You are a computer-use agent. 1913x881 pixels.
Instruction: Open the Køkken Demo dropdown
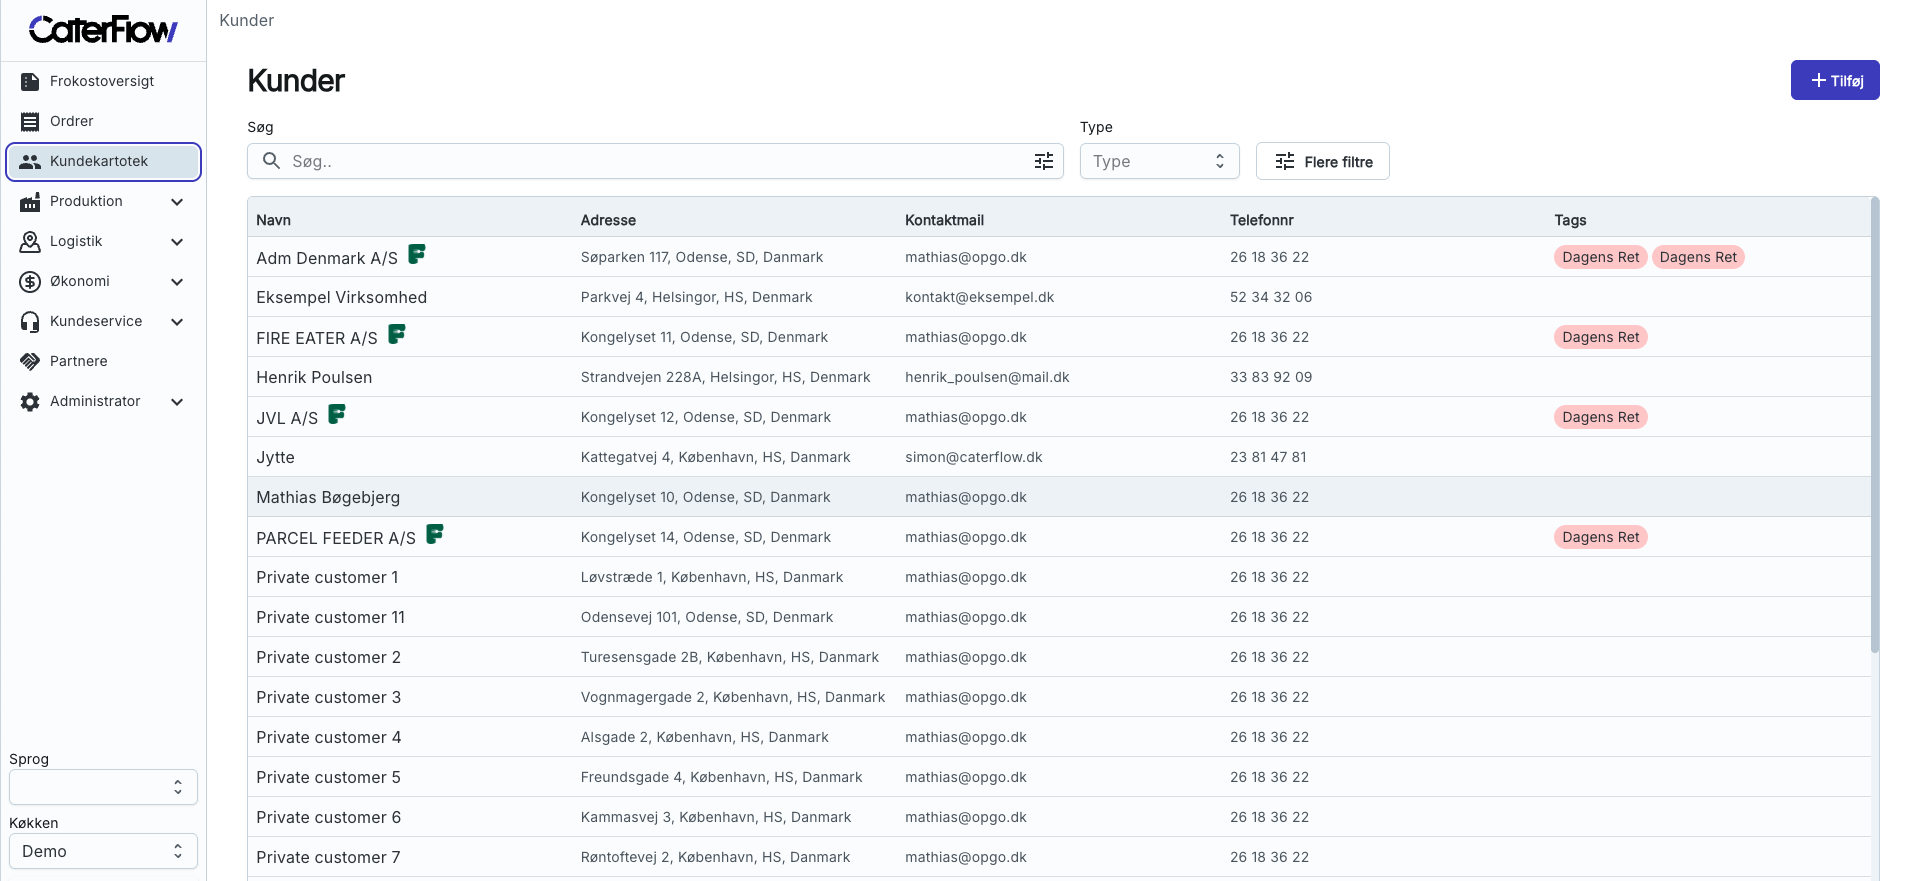tap(103, 851)
